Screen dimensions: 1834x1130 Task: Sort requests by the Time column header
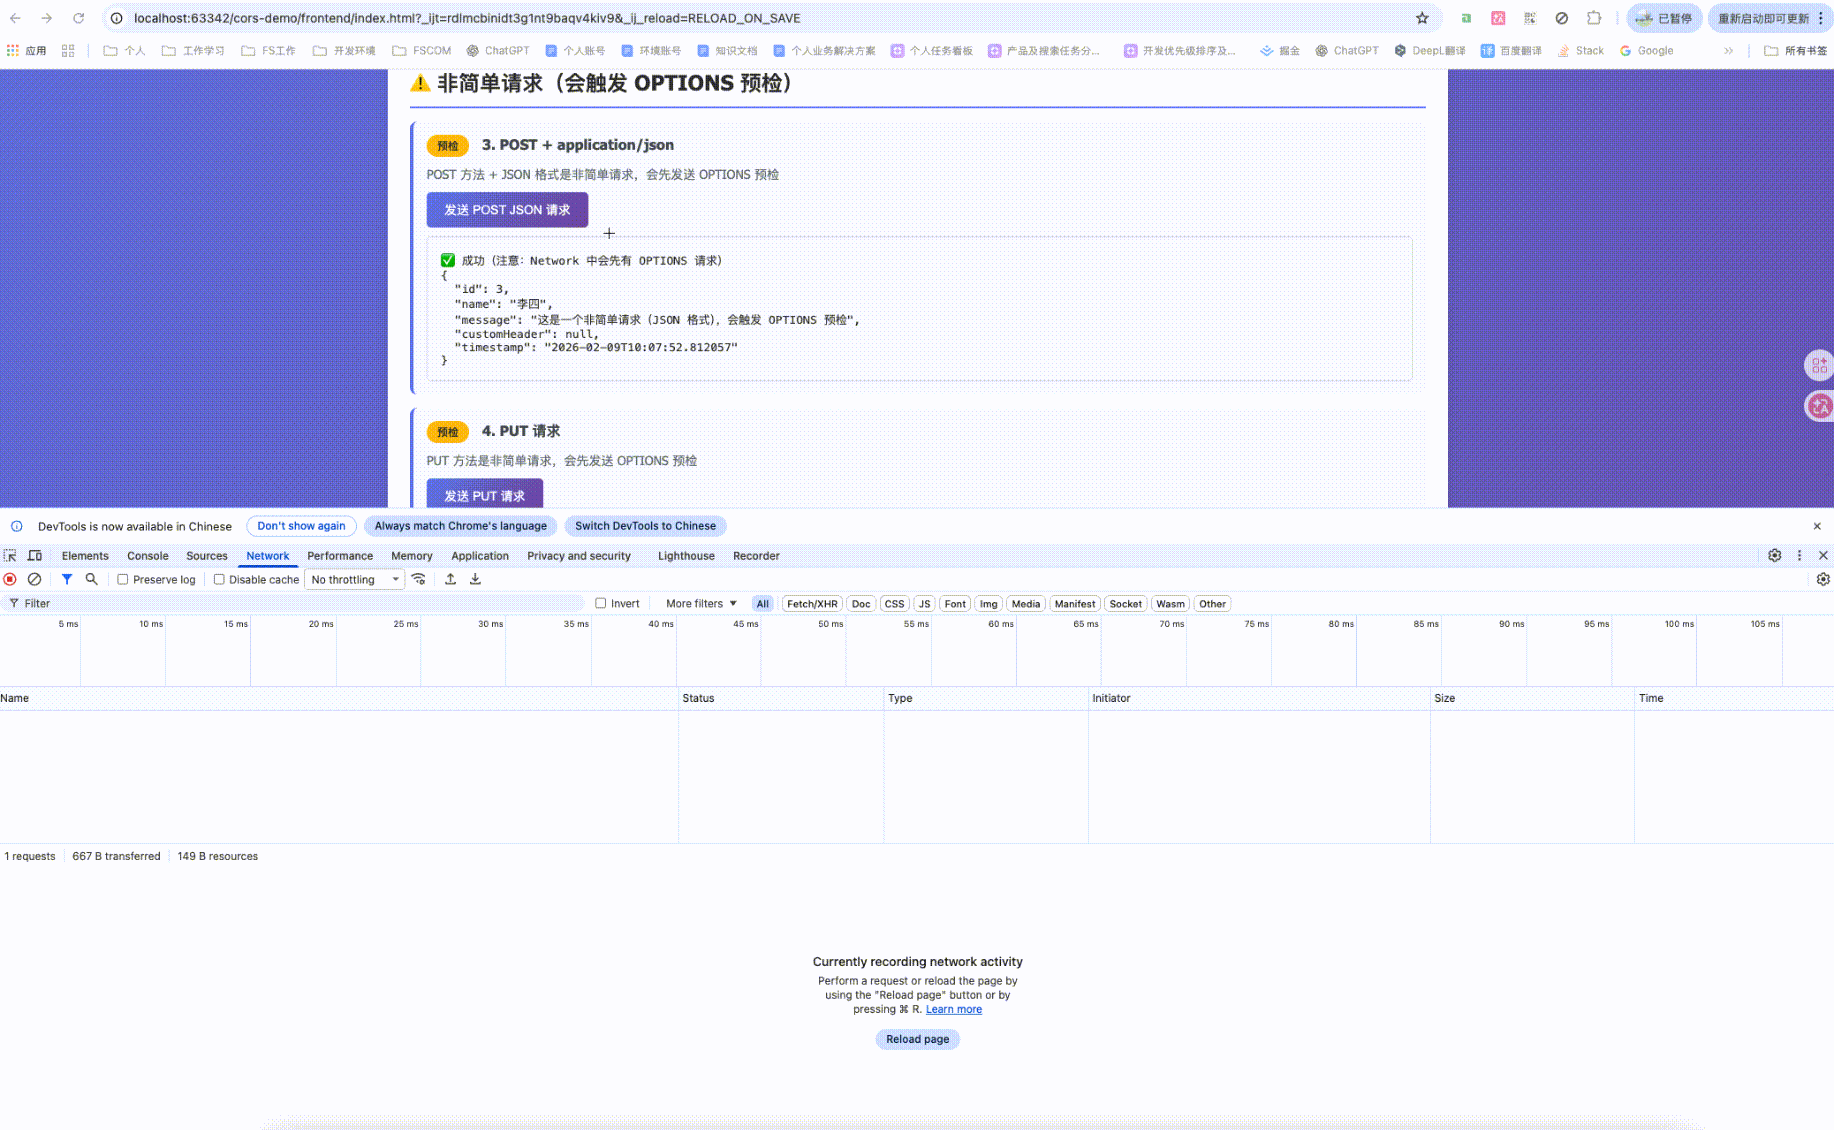click(x=1734, y=698)
